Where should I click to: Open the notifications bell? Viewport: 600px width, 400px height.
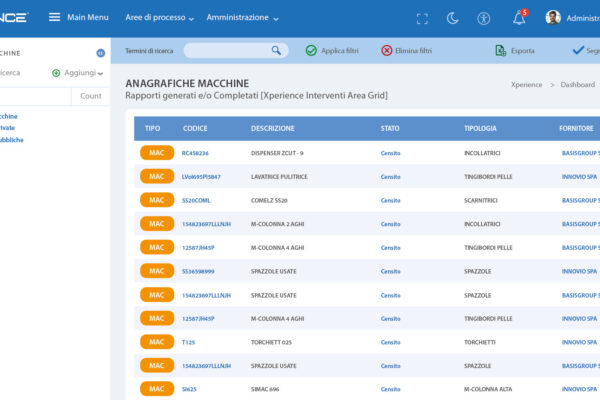point(518,18)
